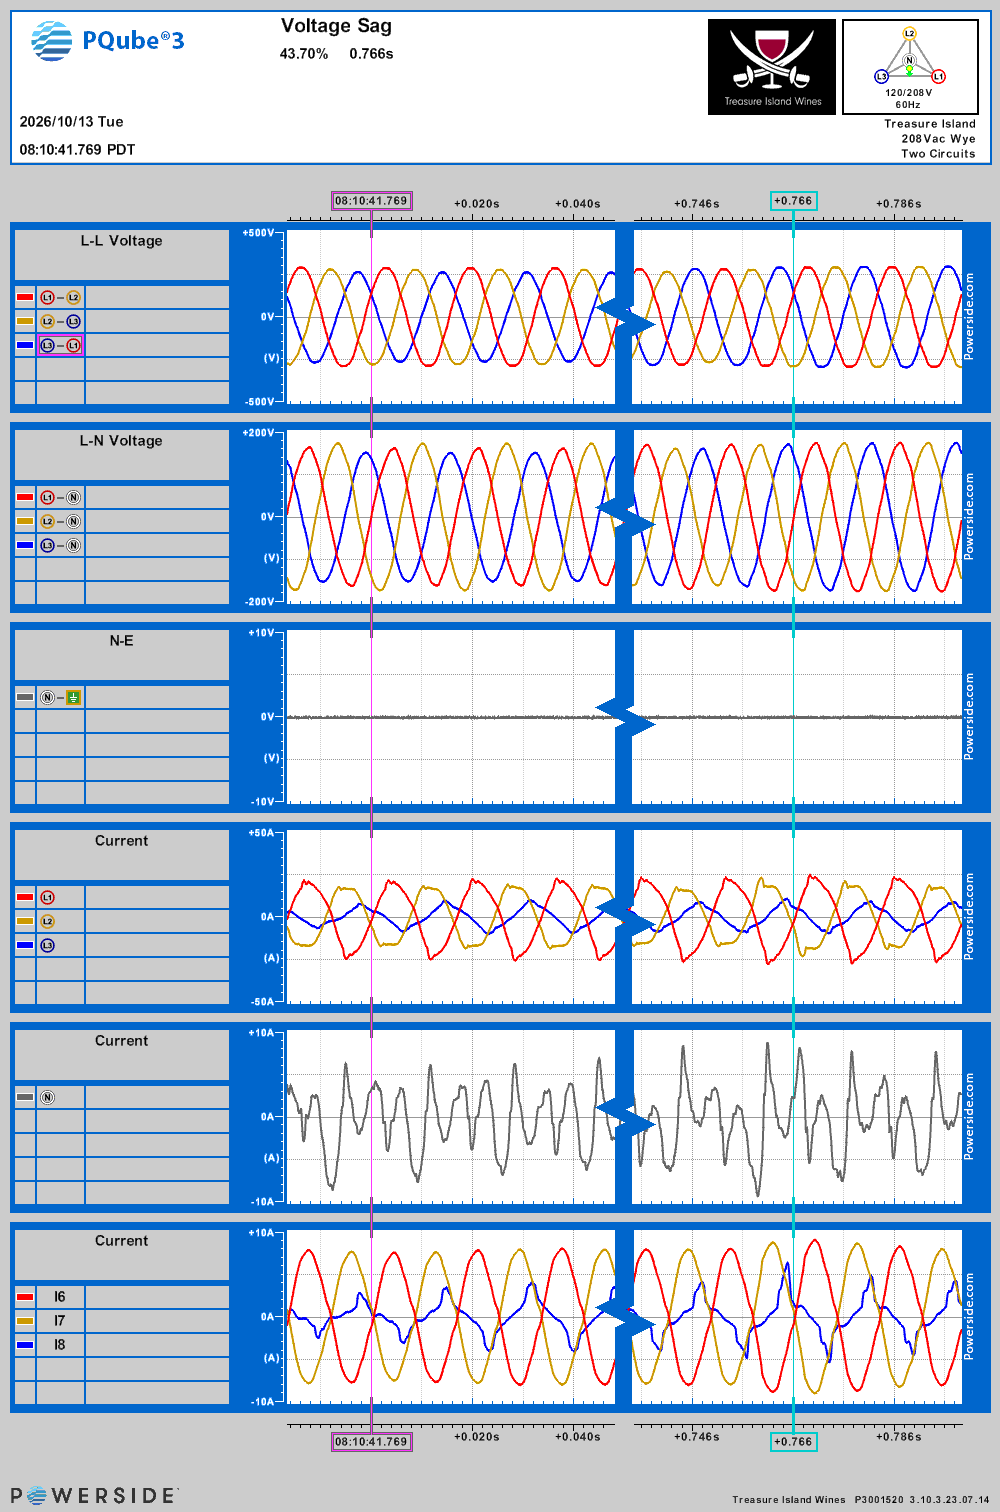Select the highlighted L3–L1 phase icons
1000x1512 pixels.
pos(60,345)
